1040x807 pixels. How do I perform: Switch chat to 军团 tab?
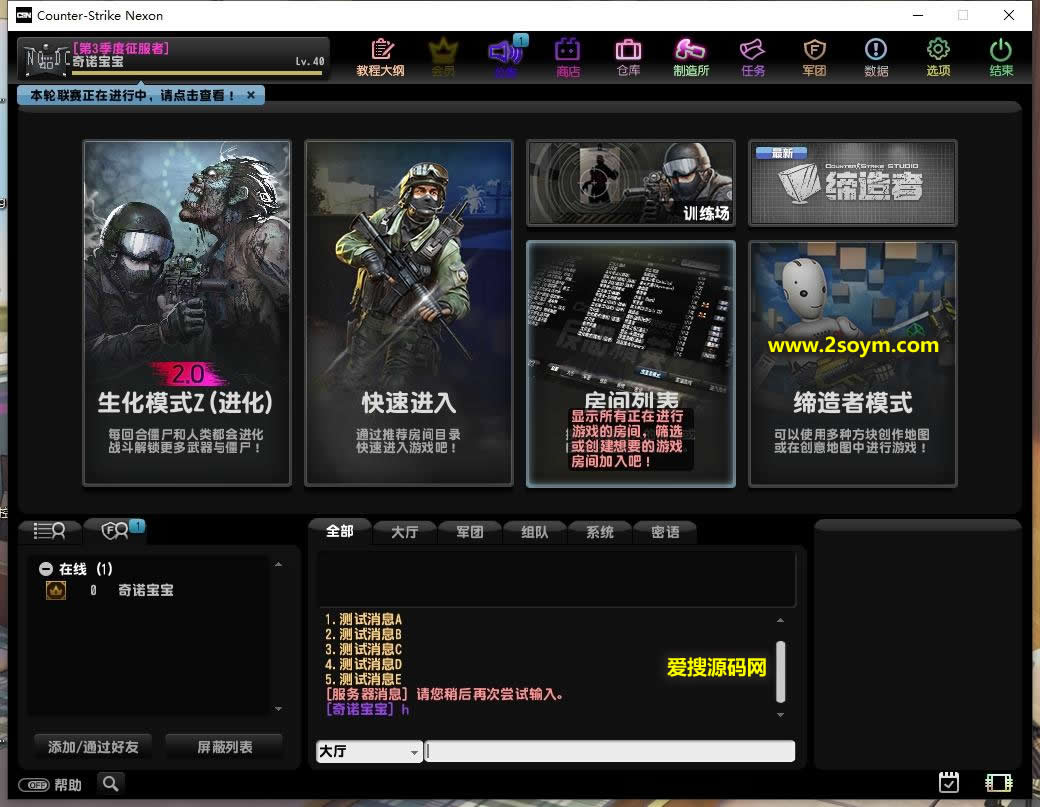(x=469, y=532)
